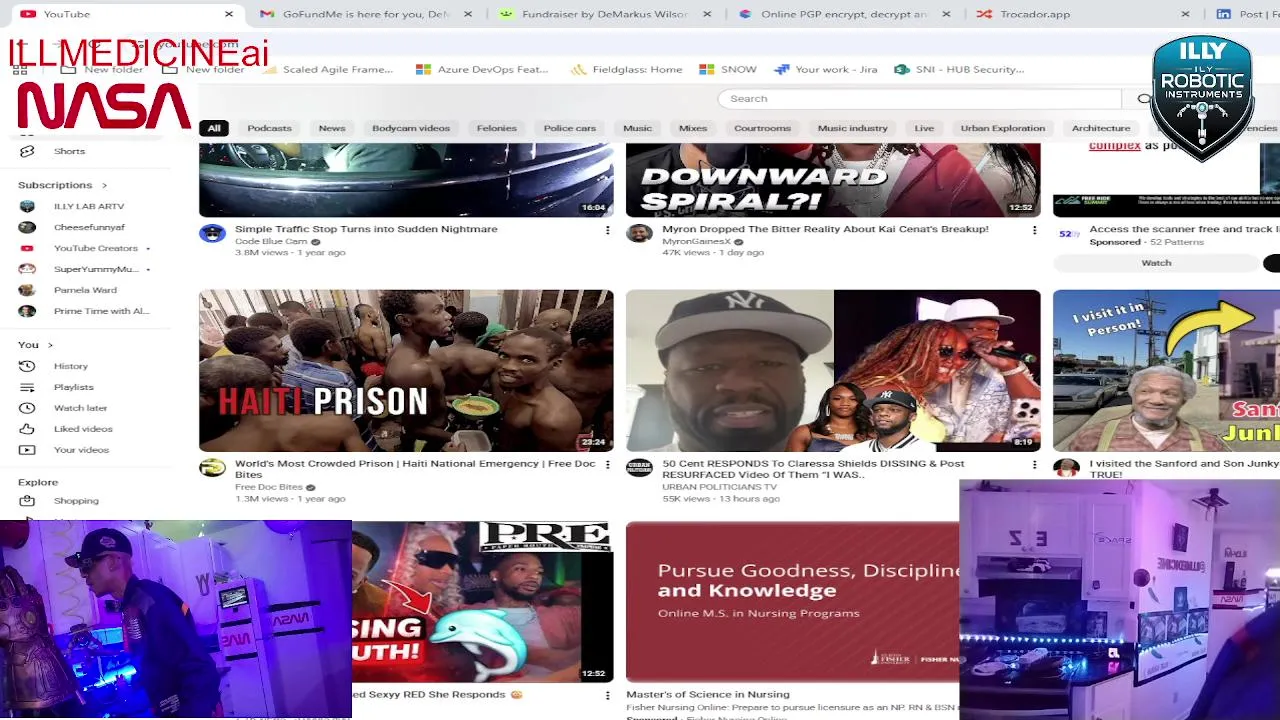Focus the YouTube Search field
This screenshot has height=720, width=1280.
[x=920, y=99]
